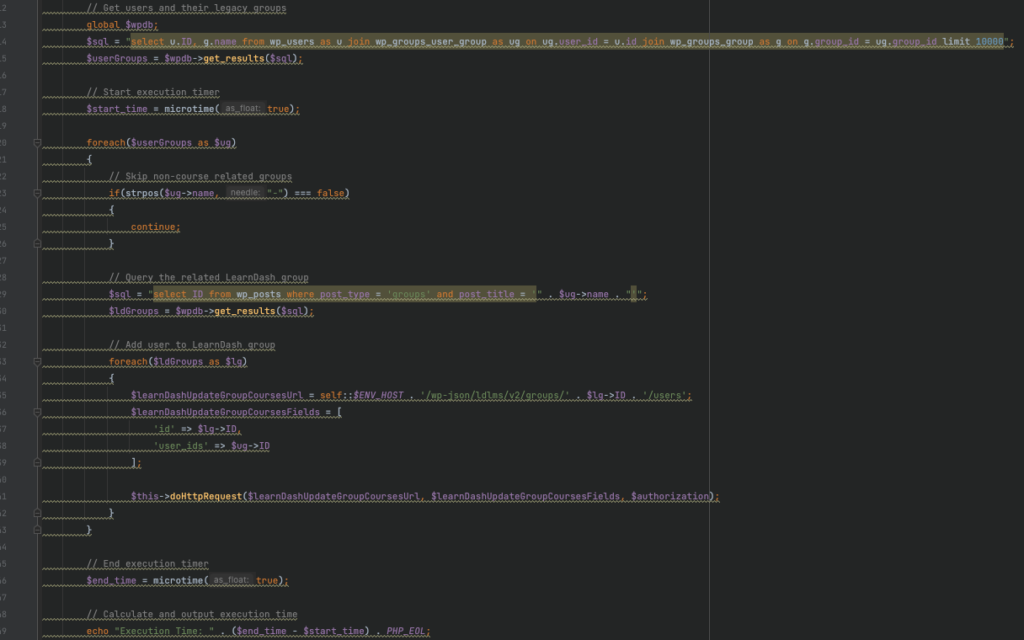Click the 'Add user to LearnDash group' comment
Viewport: 1024px width, 640px height.
pos(192,345)
